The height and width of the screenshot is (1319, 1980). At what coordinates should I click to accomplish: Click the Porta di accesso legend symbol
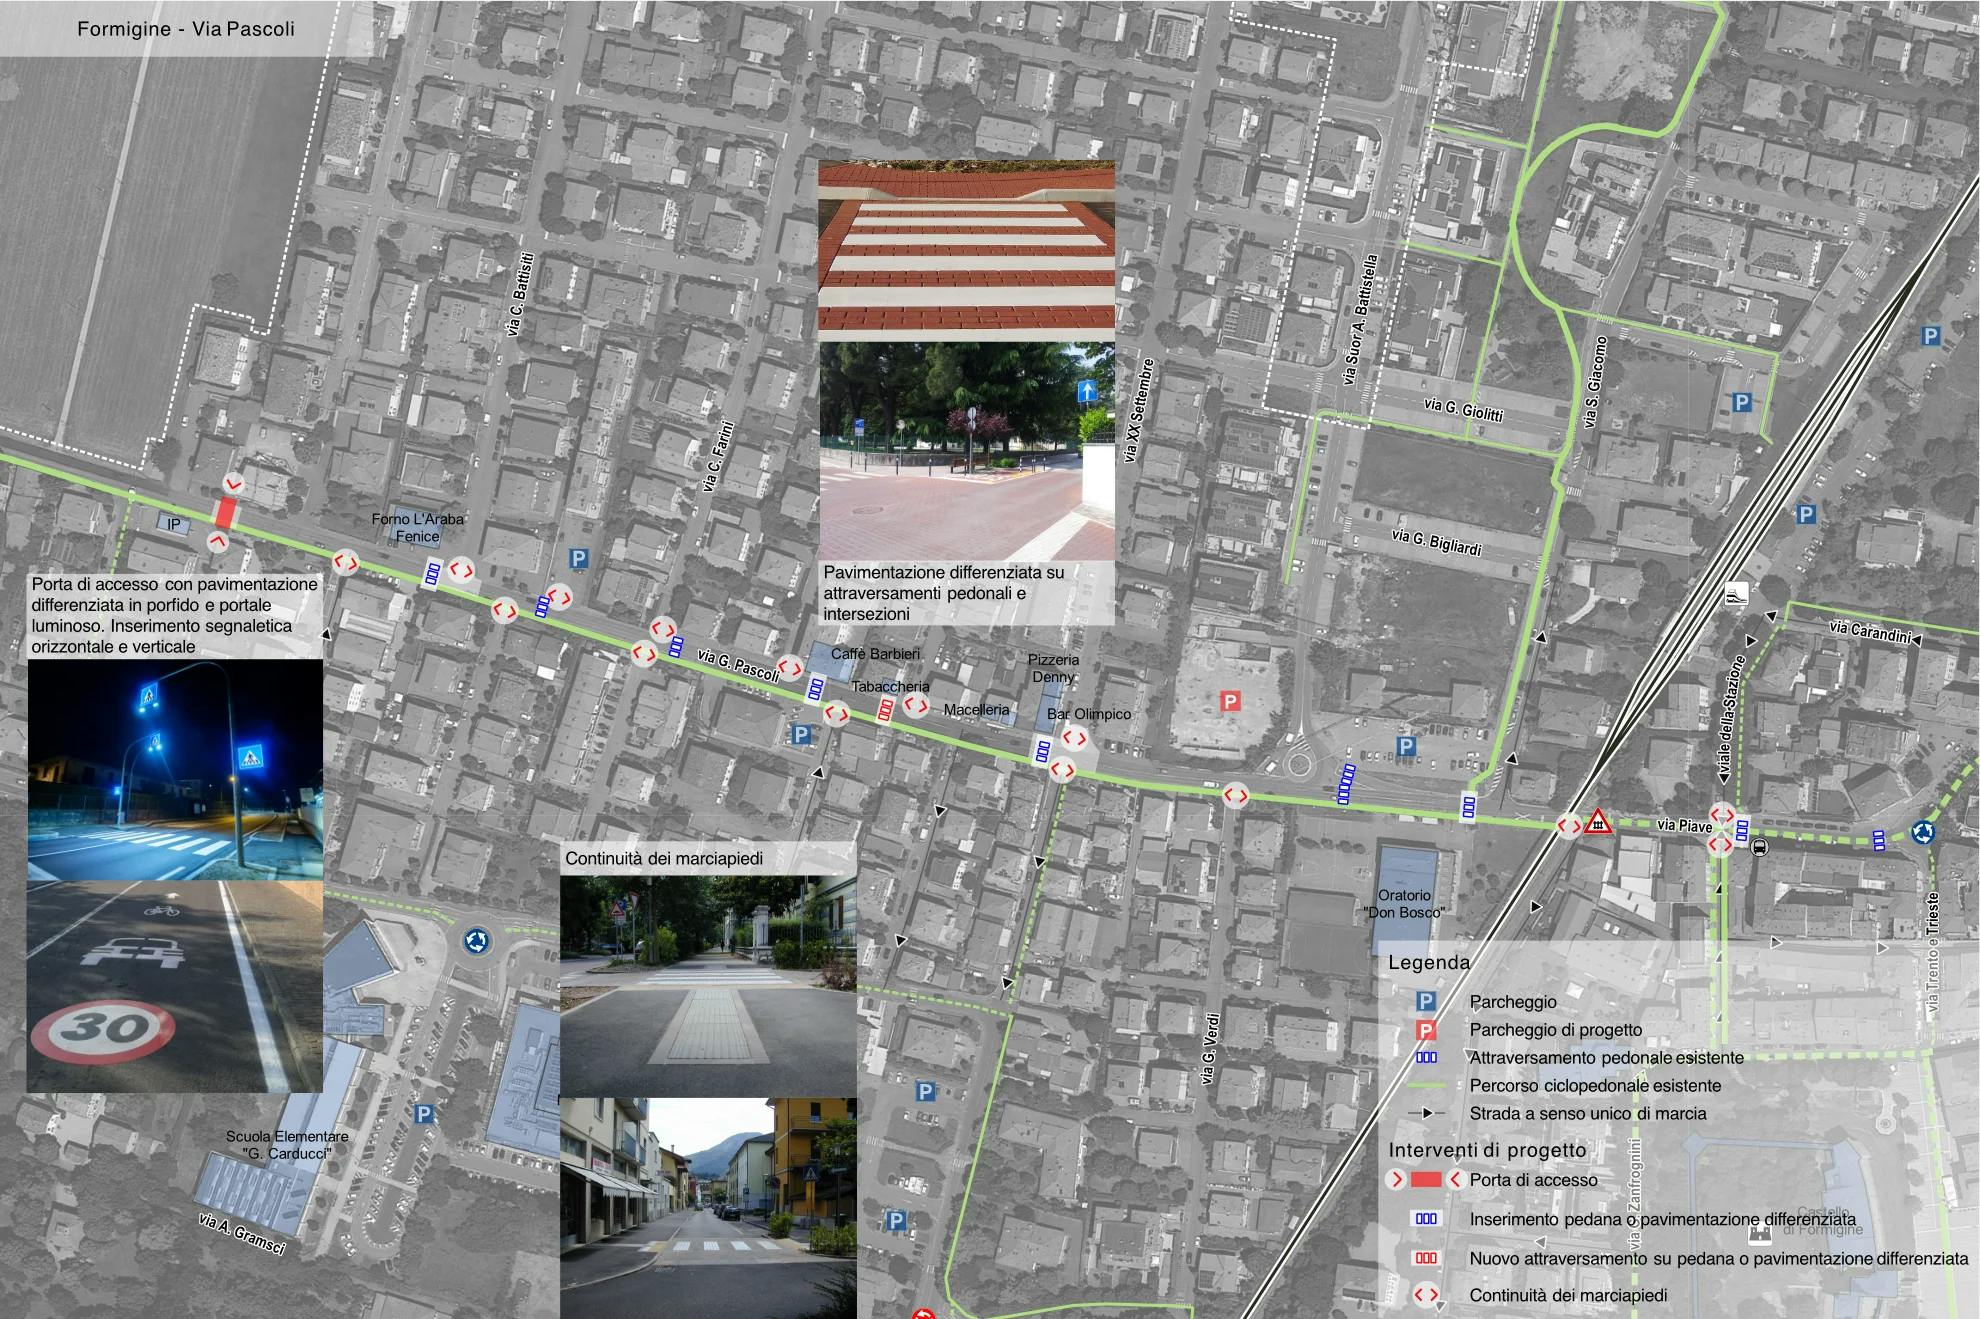tap(1426, 1180)
